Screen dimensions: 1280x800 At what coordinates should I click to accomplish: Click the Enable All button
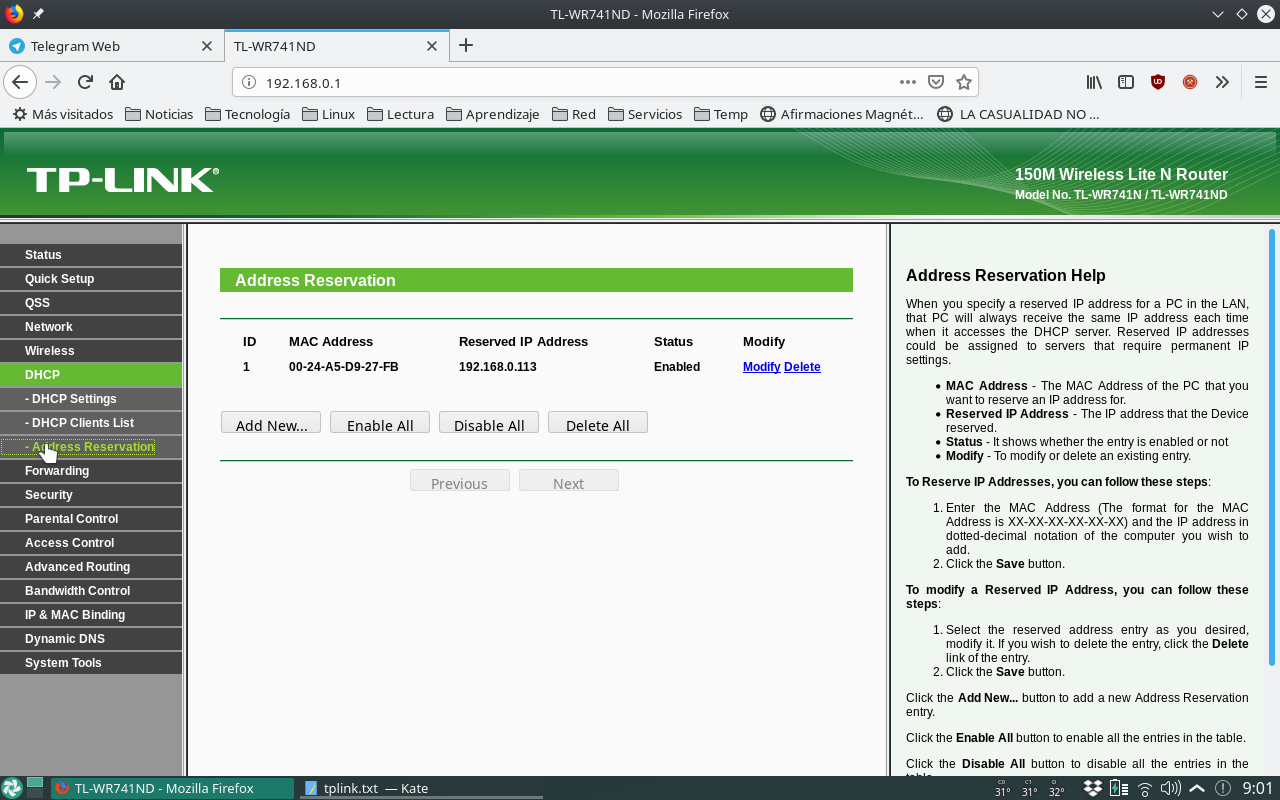click(x=380, y=423)
